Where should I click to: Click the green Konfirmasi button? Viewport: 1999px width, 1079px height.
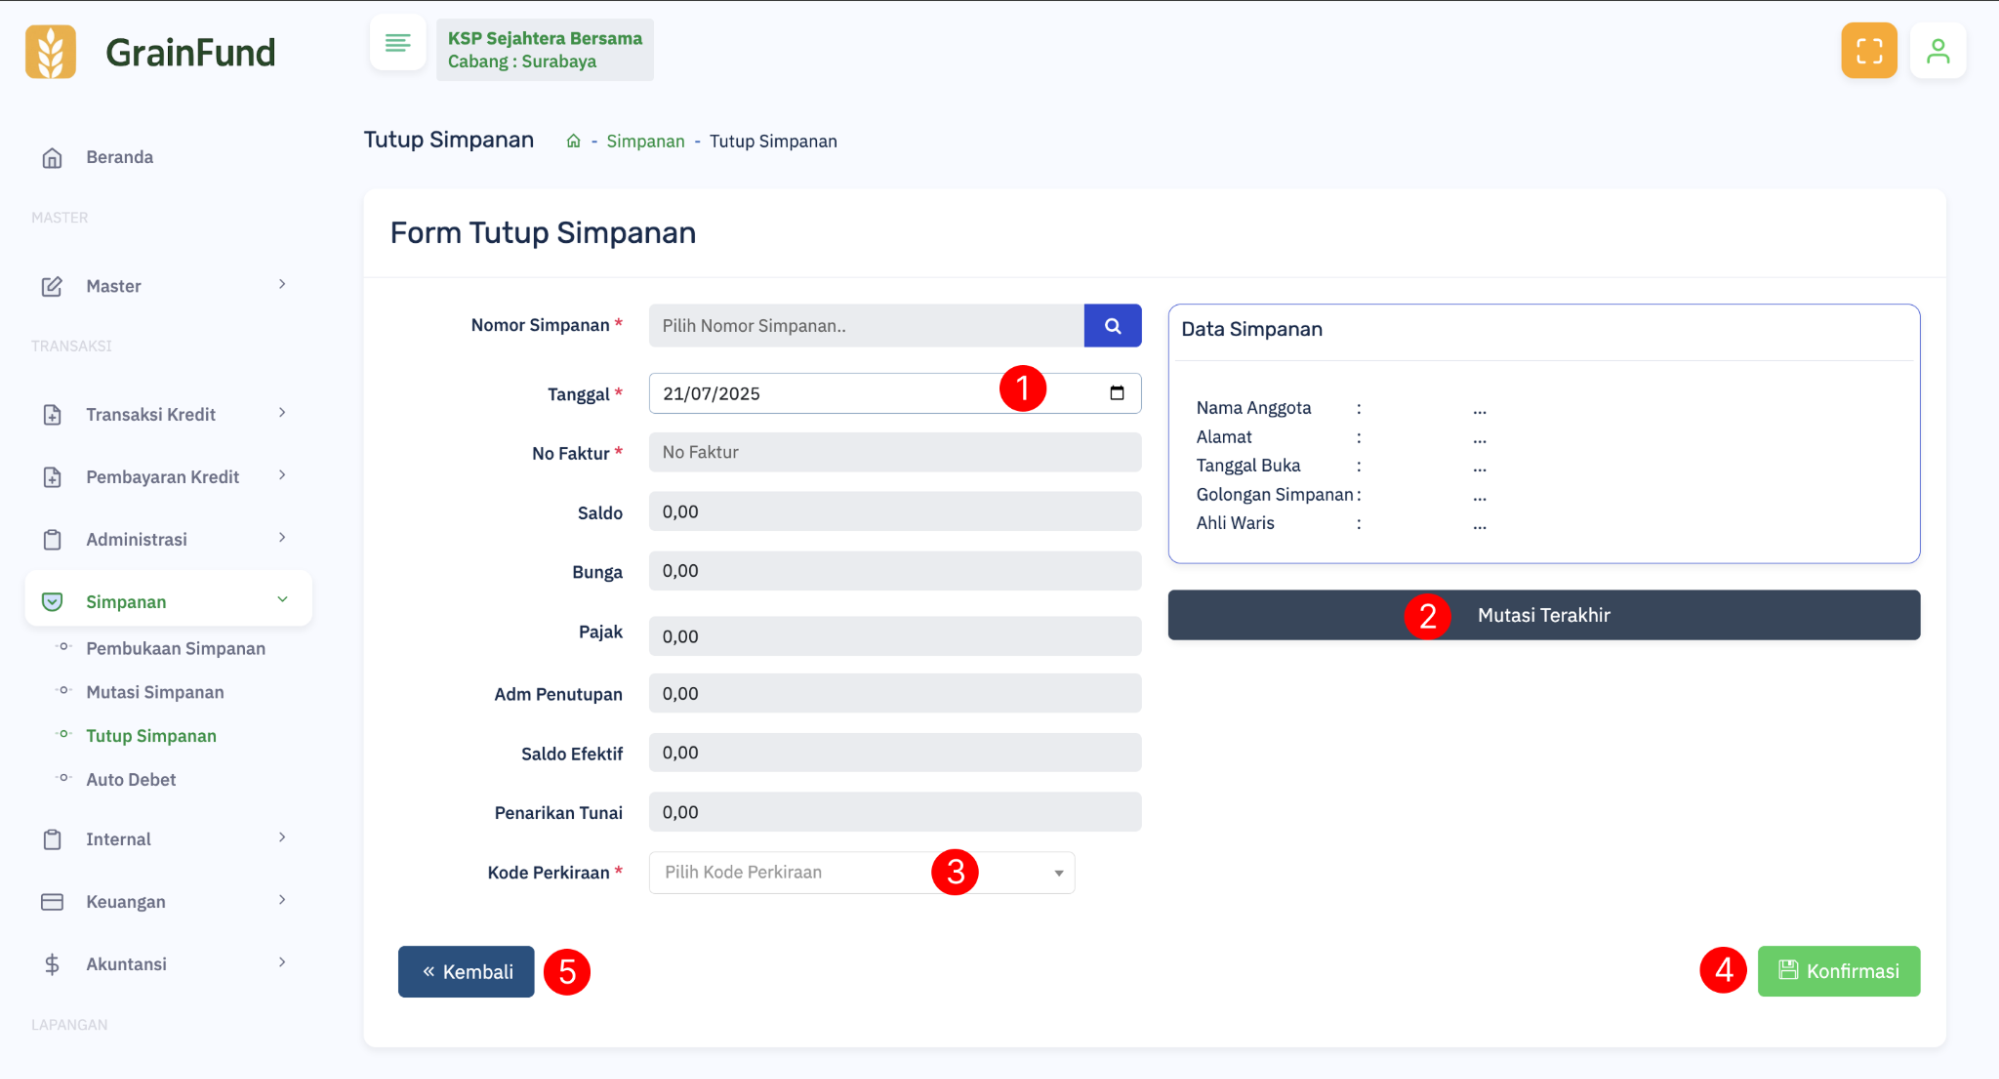pyautogui.click(x=1838, y=971)
